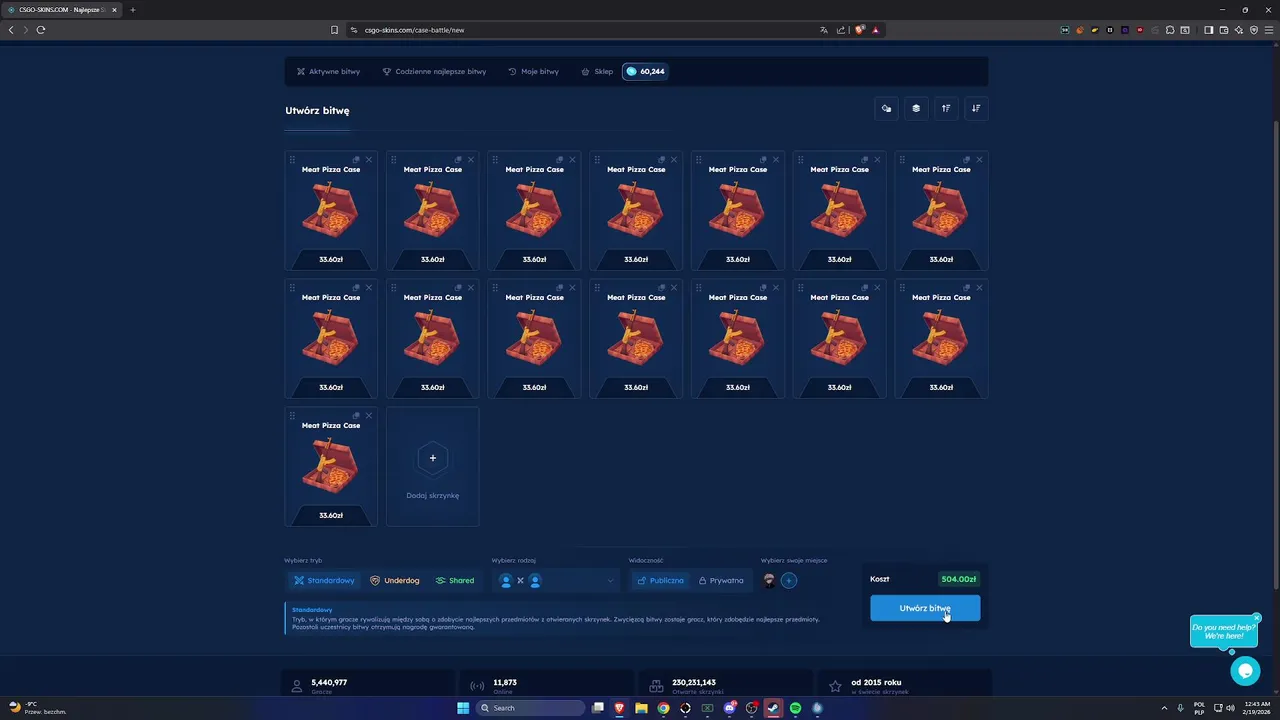Click the stacked layers icon button
Screen dimensions: 1280x720
coord(916,108)
